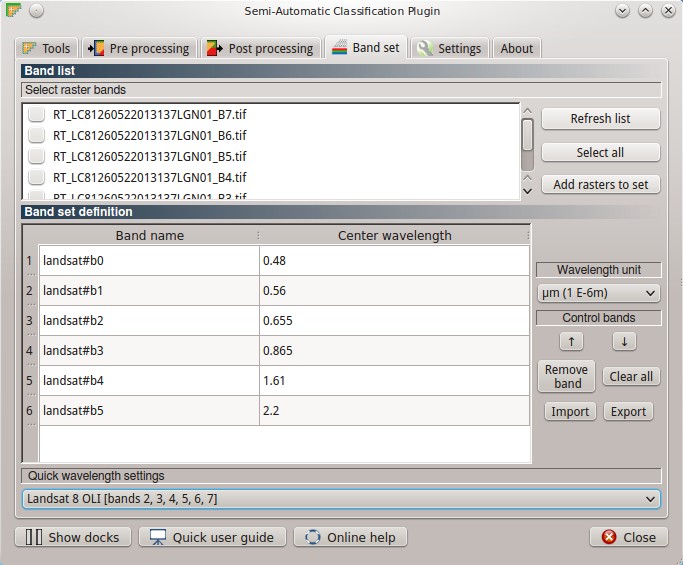Select row header number 3

click(x=30, y=321)
